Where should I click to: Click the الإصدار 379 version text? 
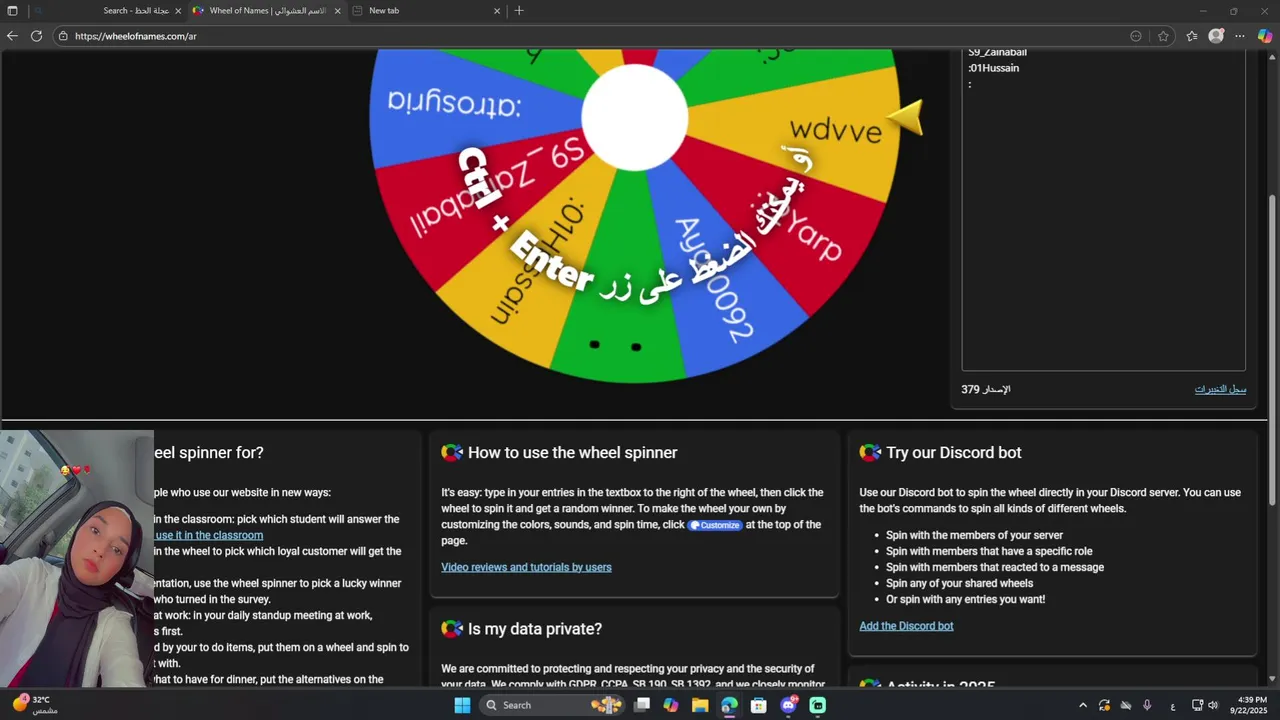986,389
